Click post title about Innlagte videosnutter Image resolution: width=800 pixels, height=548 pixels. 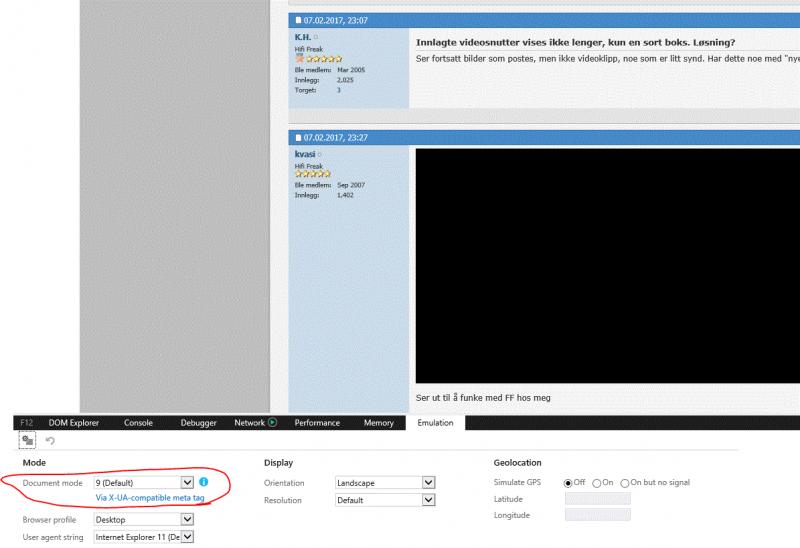click(x=576, y=42)
